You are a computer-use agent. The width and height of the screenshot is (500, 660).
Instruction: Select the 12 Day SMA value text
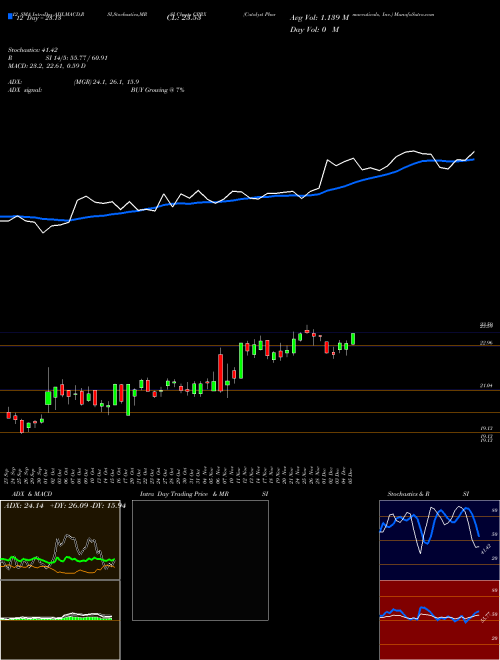pos(38,18)
